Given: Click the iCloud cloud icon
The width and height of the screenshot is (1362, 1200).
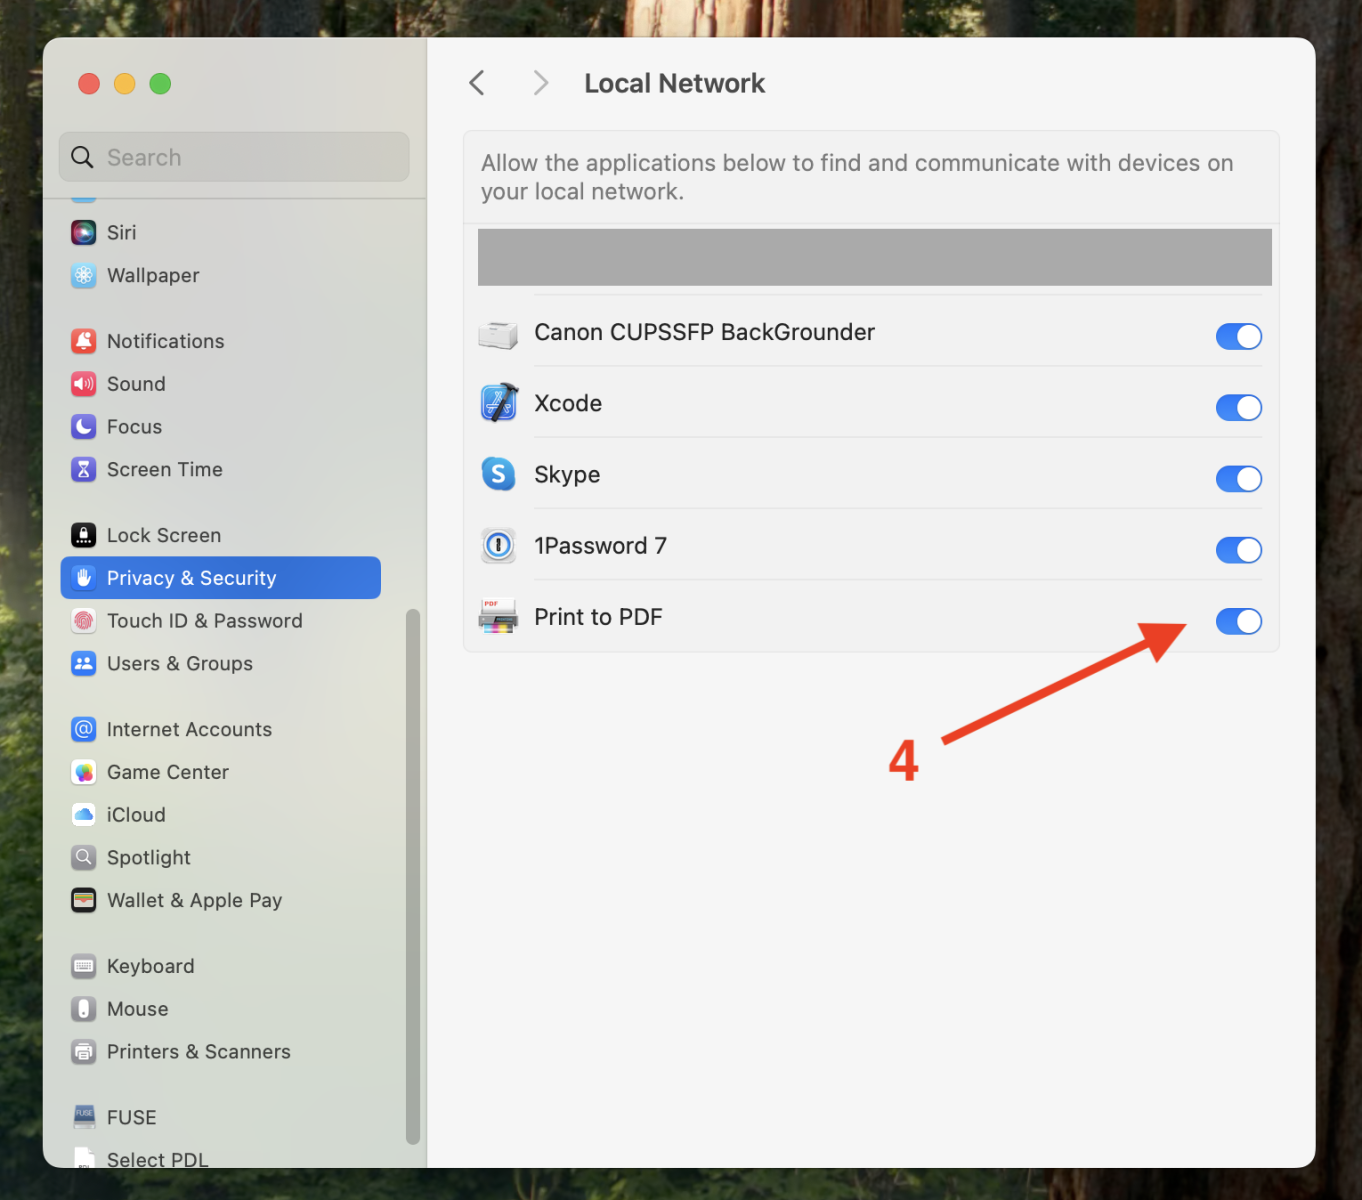Looking at the screenshot, I should [x=84, y=815].
